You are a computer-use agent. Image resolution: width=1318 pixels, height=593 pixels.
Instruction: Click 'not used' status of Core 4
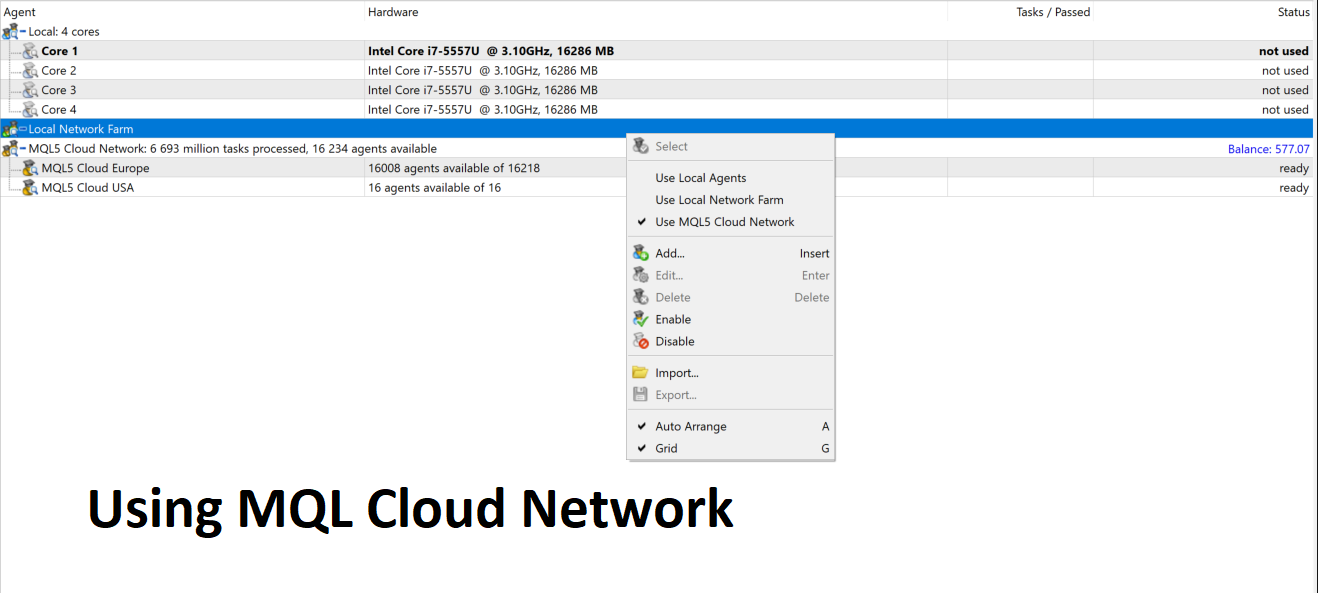coord(1285,110)
